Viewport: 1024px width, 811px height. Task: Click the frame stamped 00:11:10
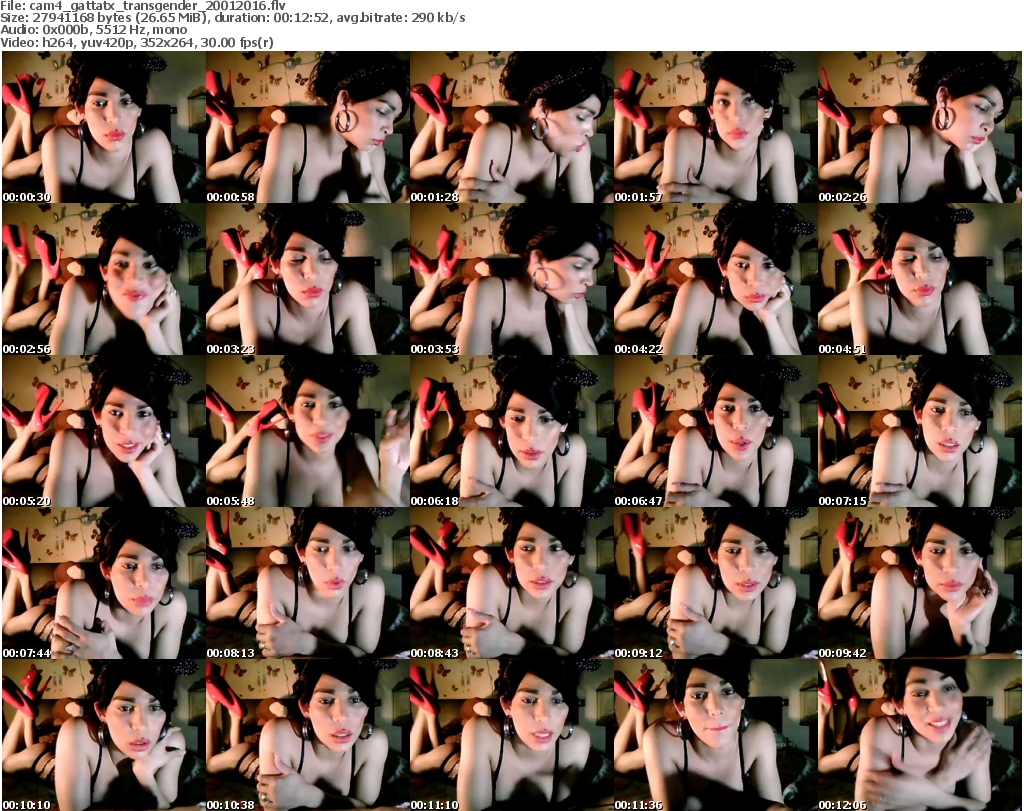pos(512,735)
